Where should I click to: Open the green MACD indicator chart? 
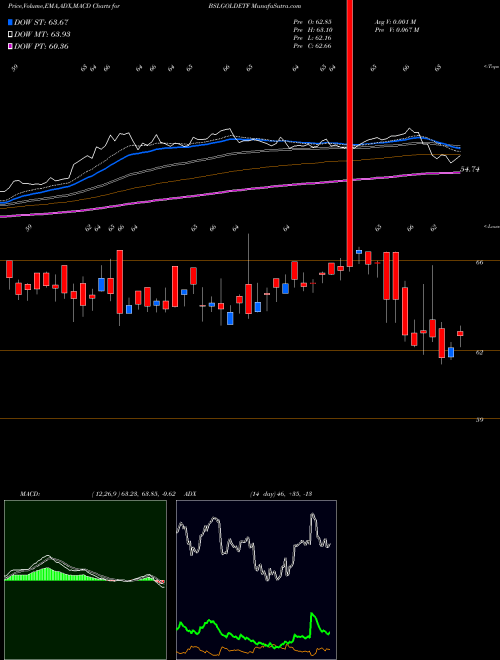[x=85, y=580]
